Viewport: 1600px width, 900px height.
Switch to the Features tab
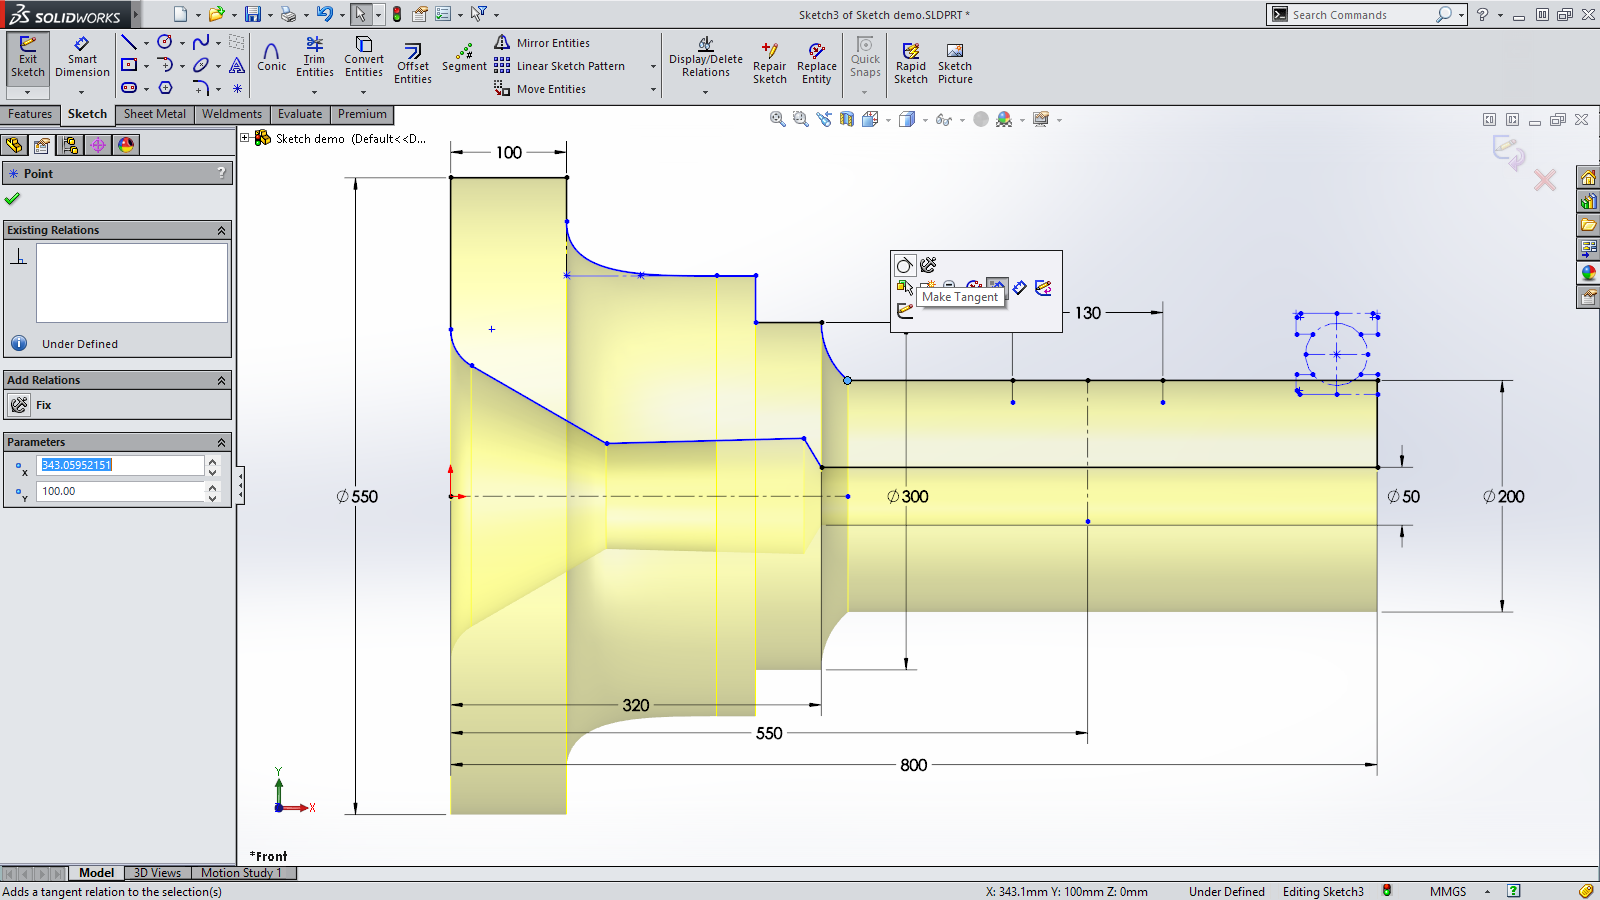[x=30, y=114]
